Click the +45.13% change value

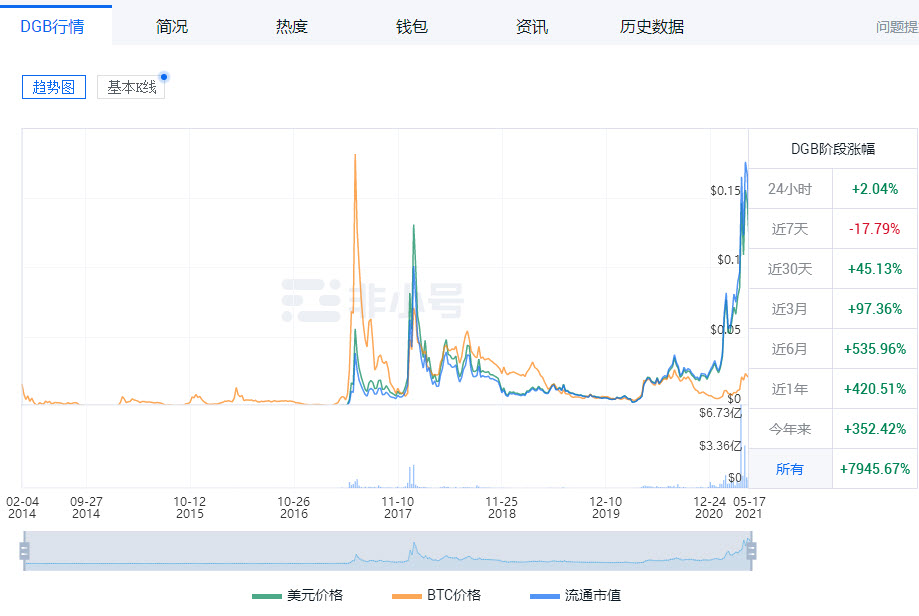874,268
